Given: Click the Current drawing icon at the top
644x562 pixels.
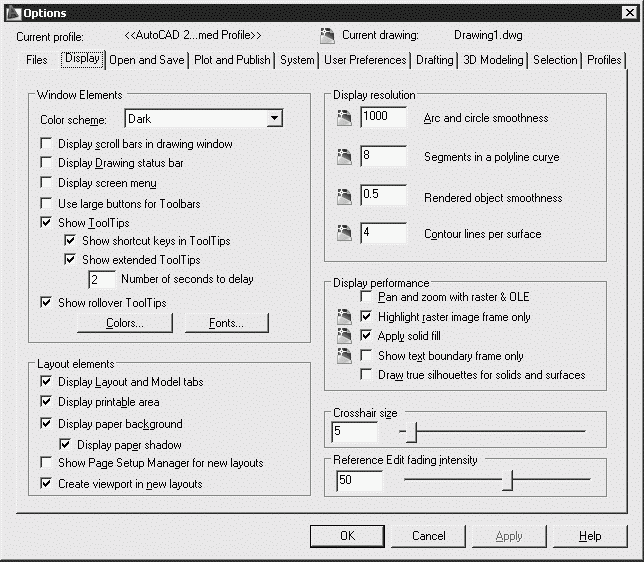Looking at the screenshot, I should [326, 36].
